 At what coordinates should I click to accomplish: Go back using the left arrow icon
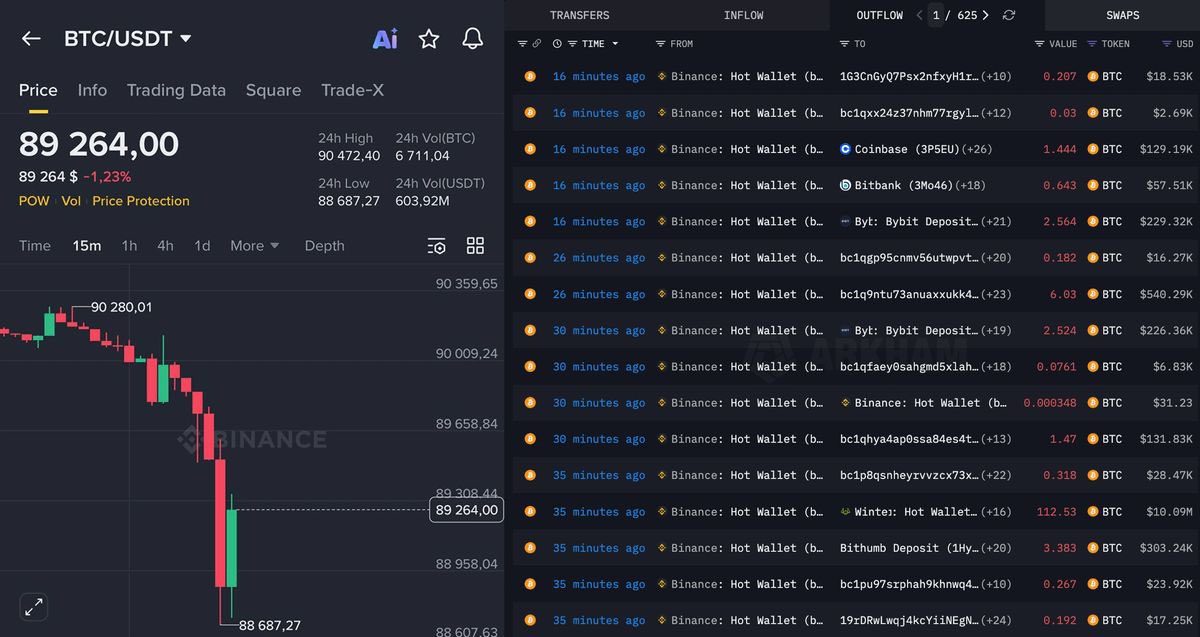pyautogui.click(x=31, y=39)
